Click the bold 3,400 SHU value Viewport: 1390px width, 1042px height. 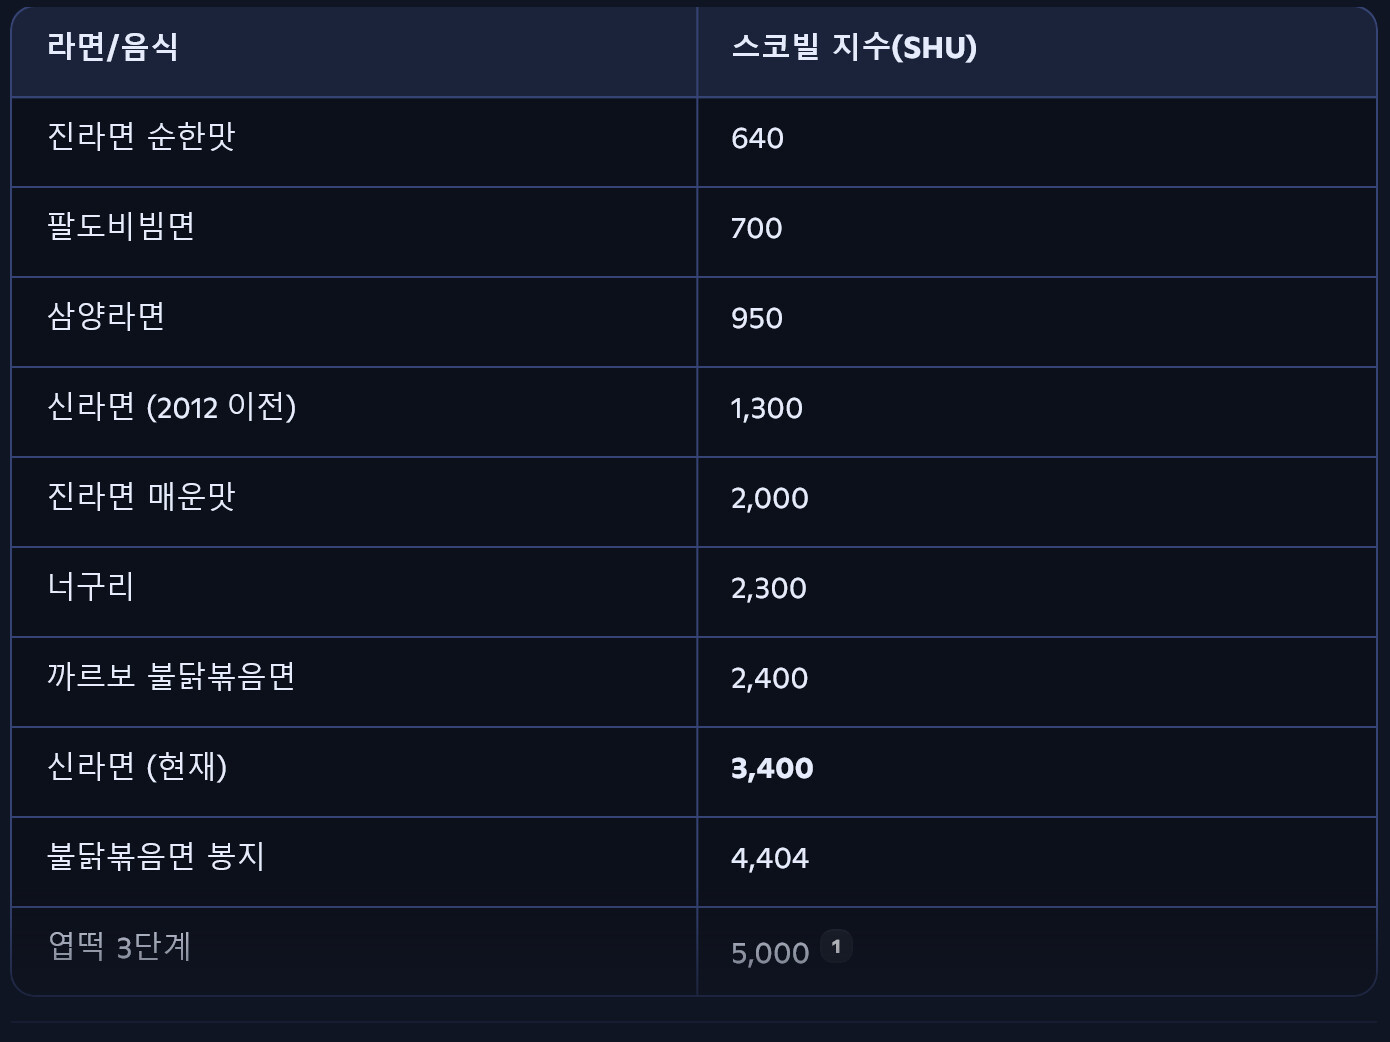pyautogui.click(x=772, y=768)
